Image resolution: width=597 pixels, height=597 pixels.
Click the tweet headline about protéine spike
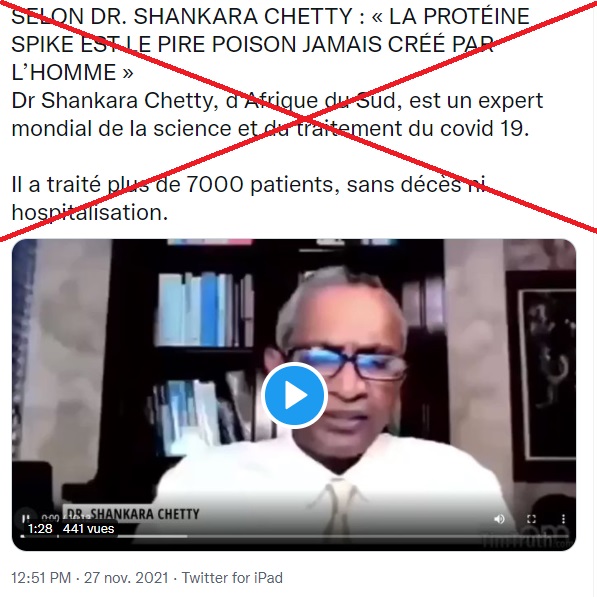(x=270, y=44)
